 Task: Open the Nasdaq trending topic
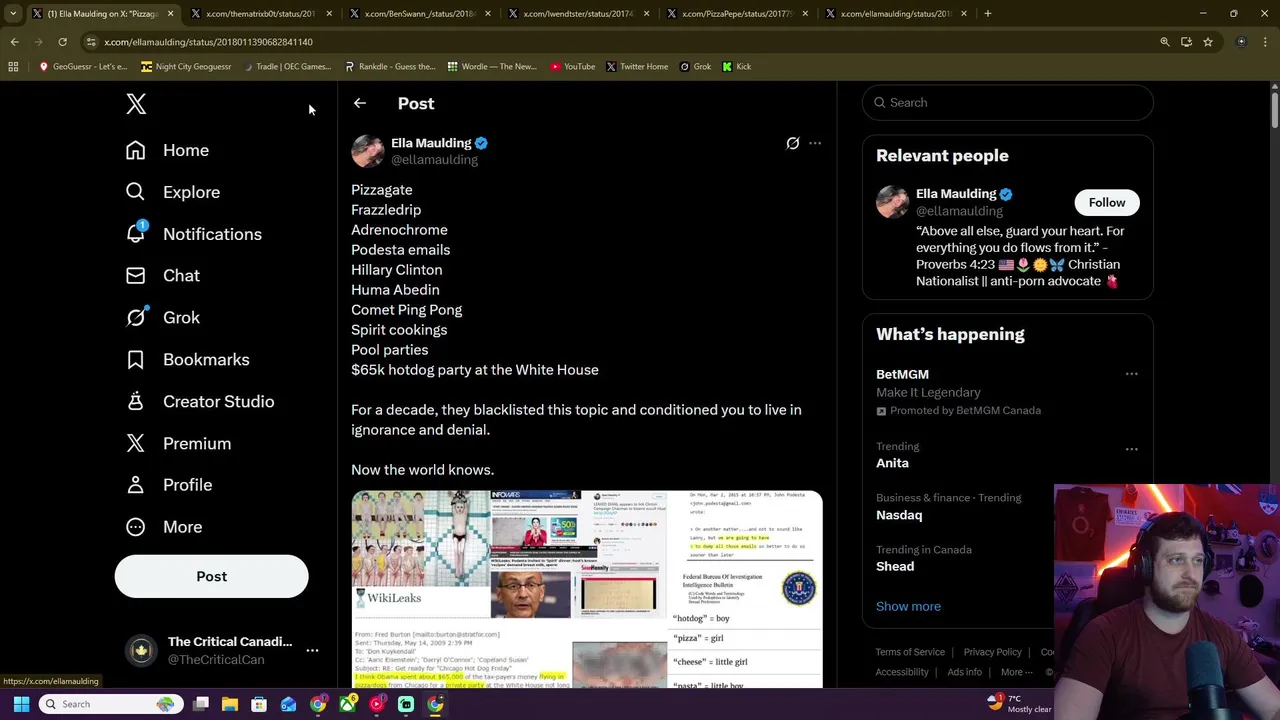pyautogui.click(x=899, y=515)
